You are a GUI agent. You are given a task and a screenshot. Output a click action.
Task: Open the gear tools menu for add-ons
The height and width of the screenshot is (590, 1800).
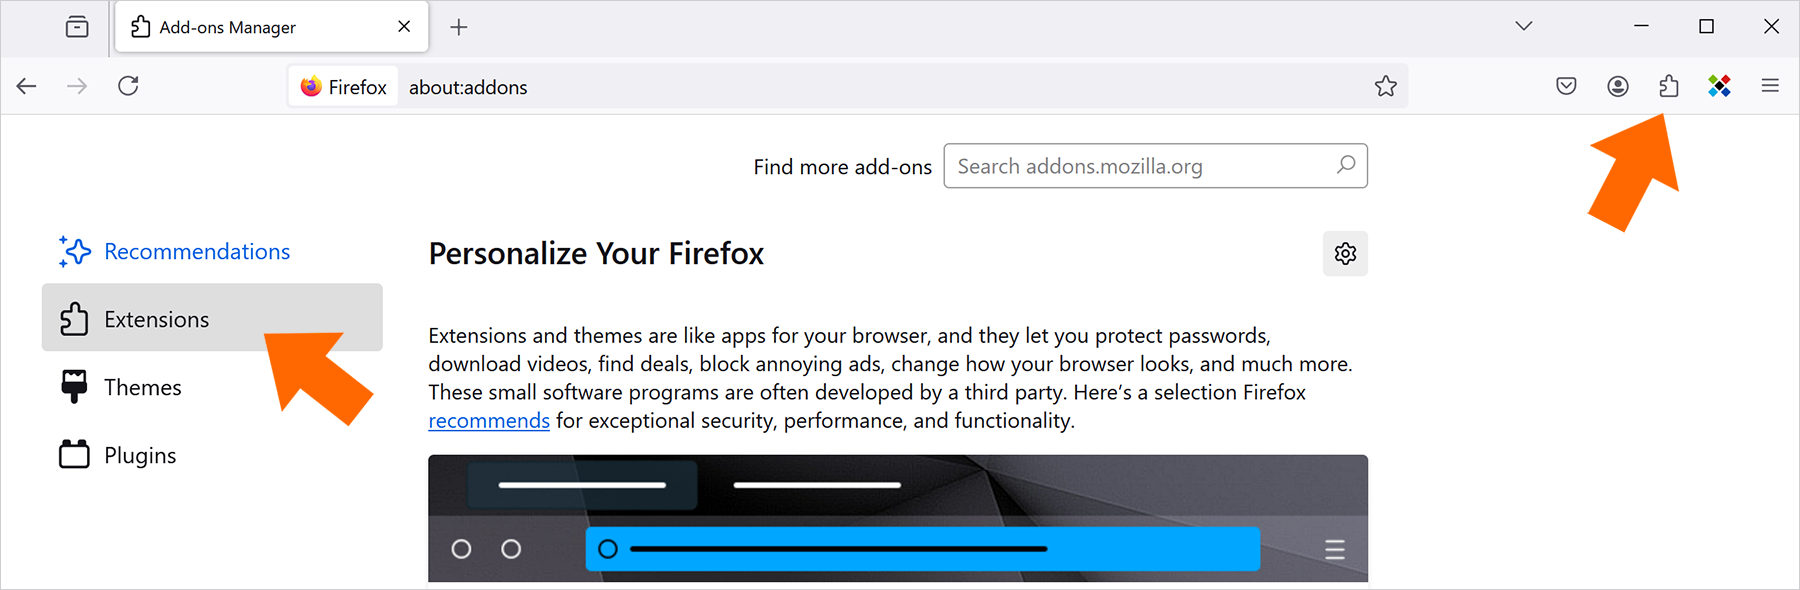[x=1345, y=254]
